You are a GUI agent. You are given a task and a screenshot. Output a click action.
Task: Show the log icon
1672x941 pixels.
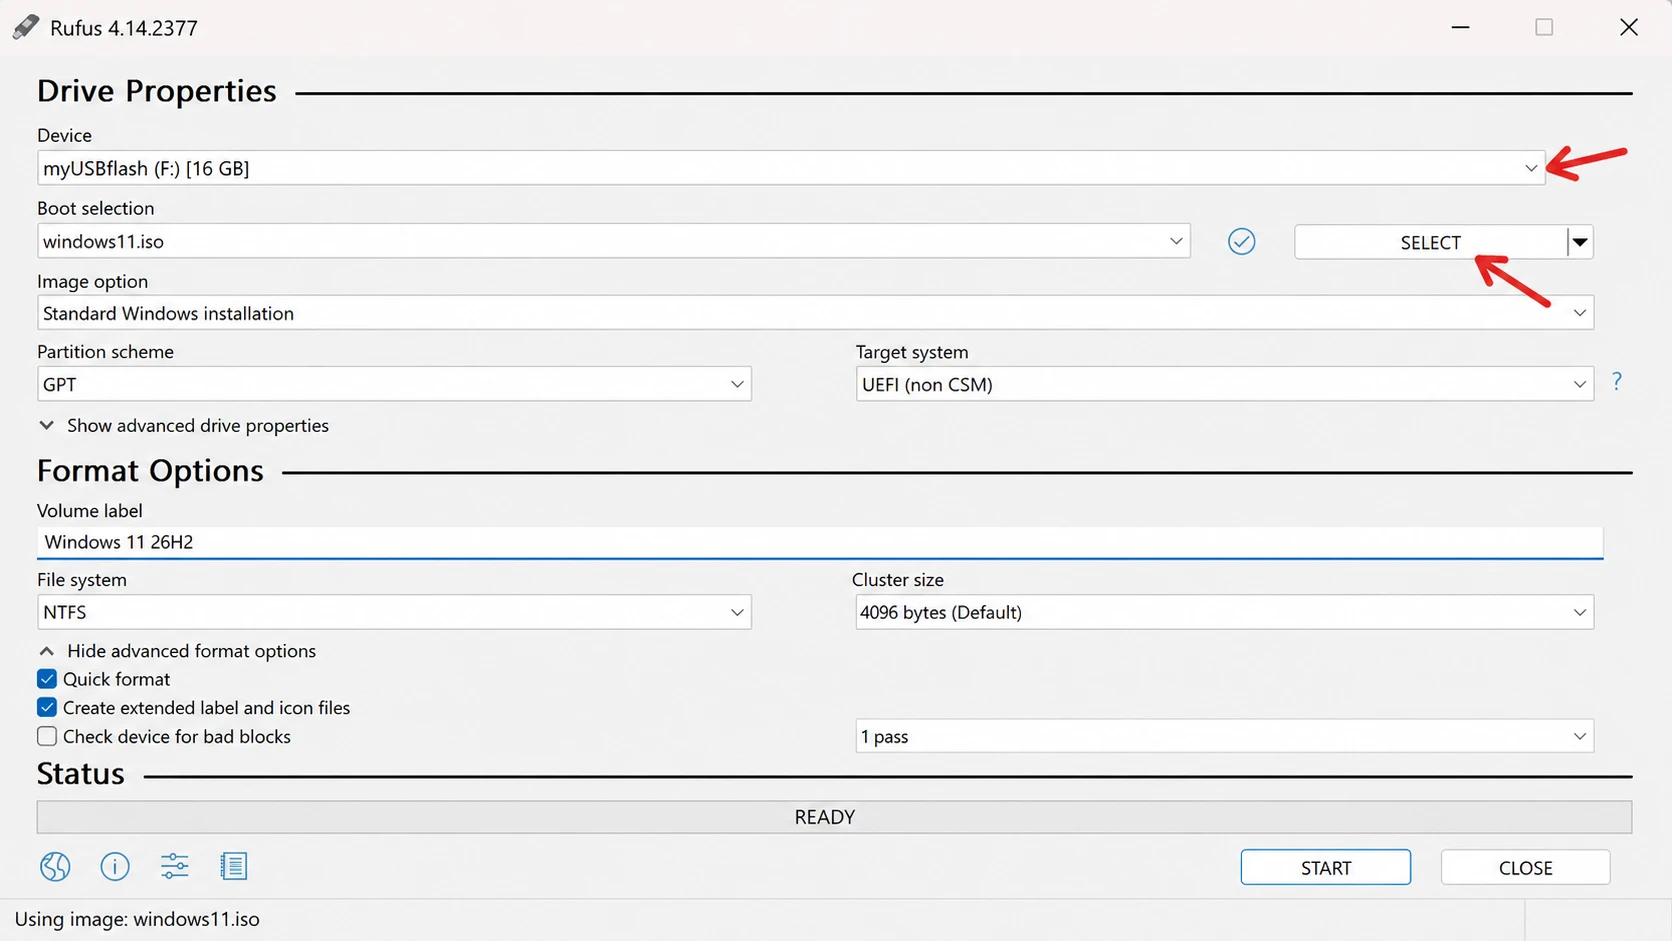click(234, 866)
